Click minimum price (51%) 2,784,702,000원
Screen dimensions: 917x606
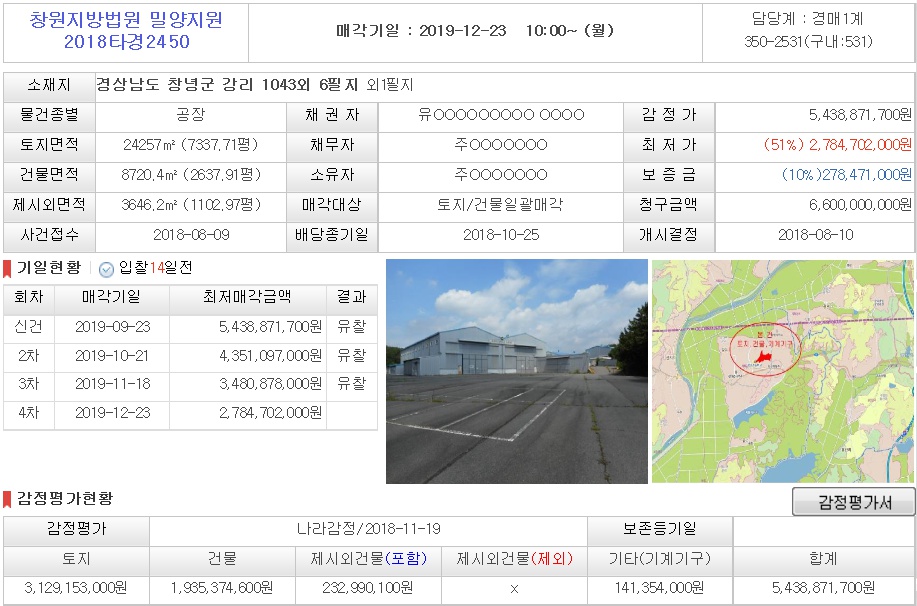pyautogui.click(x=837, y=144)
